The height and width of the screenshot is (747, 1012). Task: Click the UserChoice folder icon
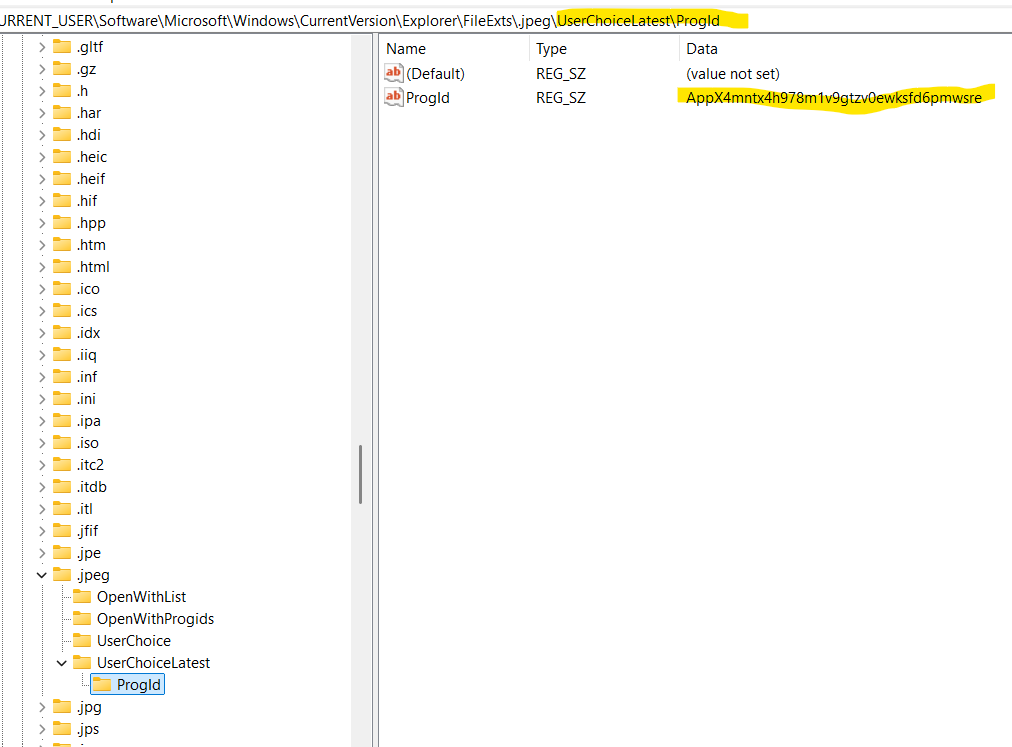coord(82,640)
